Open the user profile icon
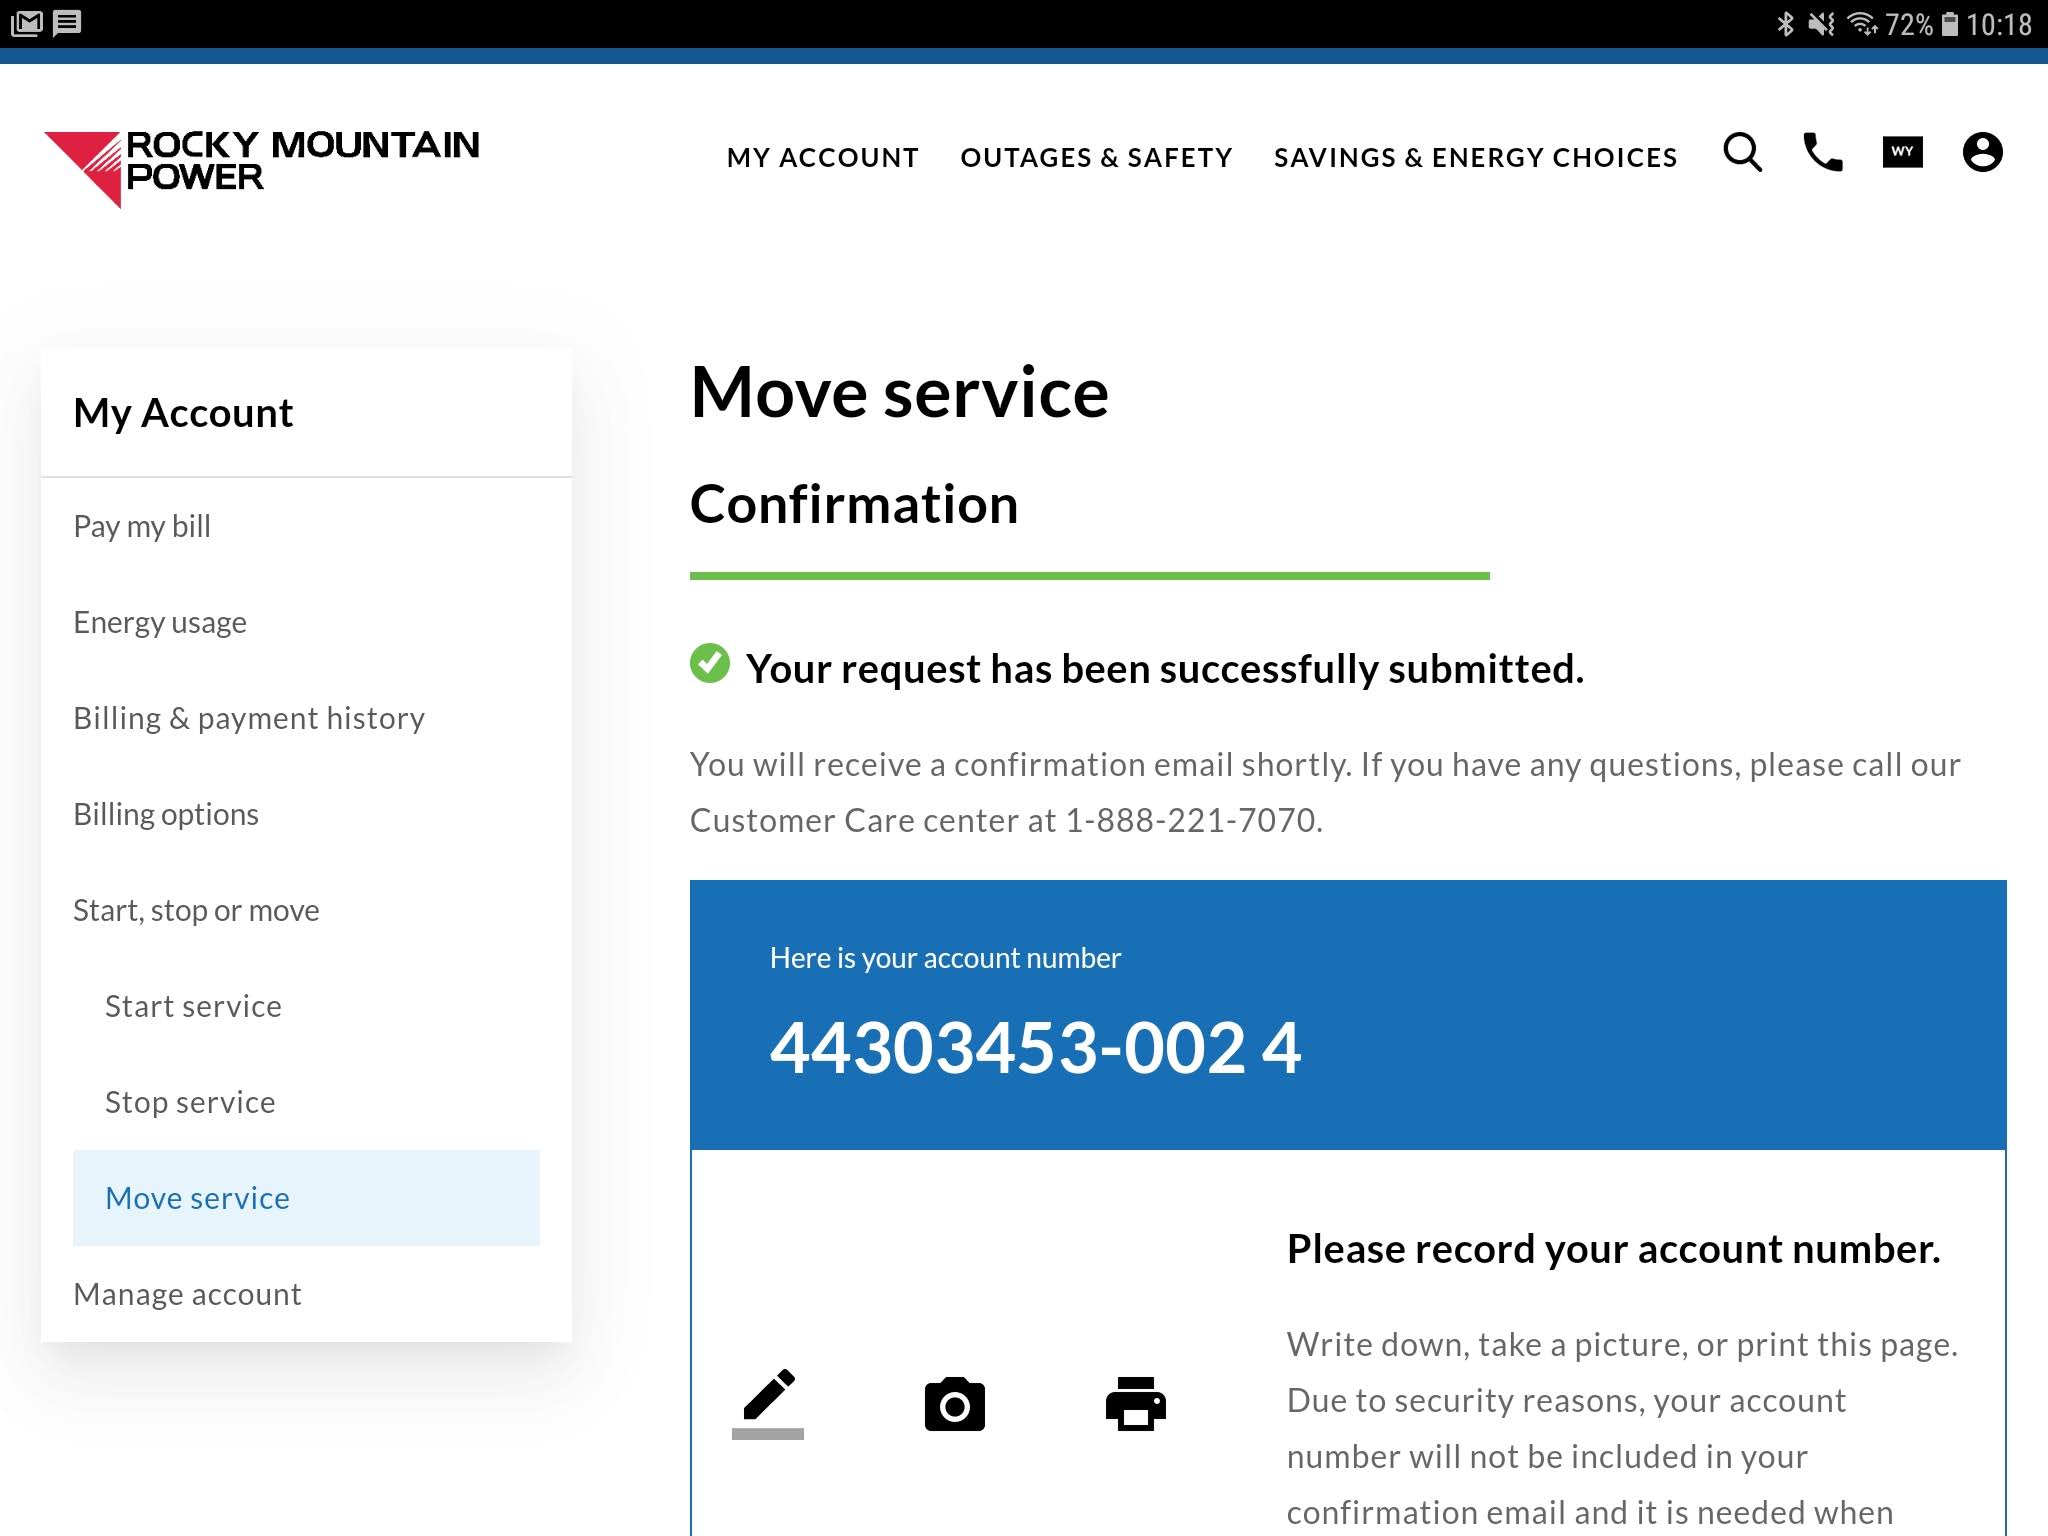2048x1536 pixels. click(1982, 153)
